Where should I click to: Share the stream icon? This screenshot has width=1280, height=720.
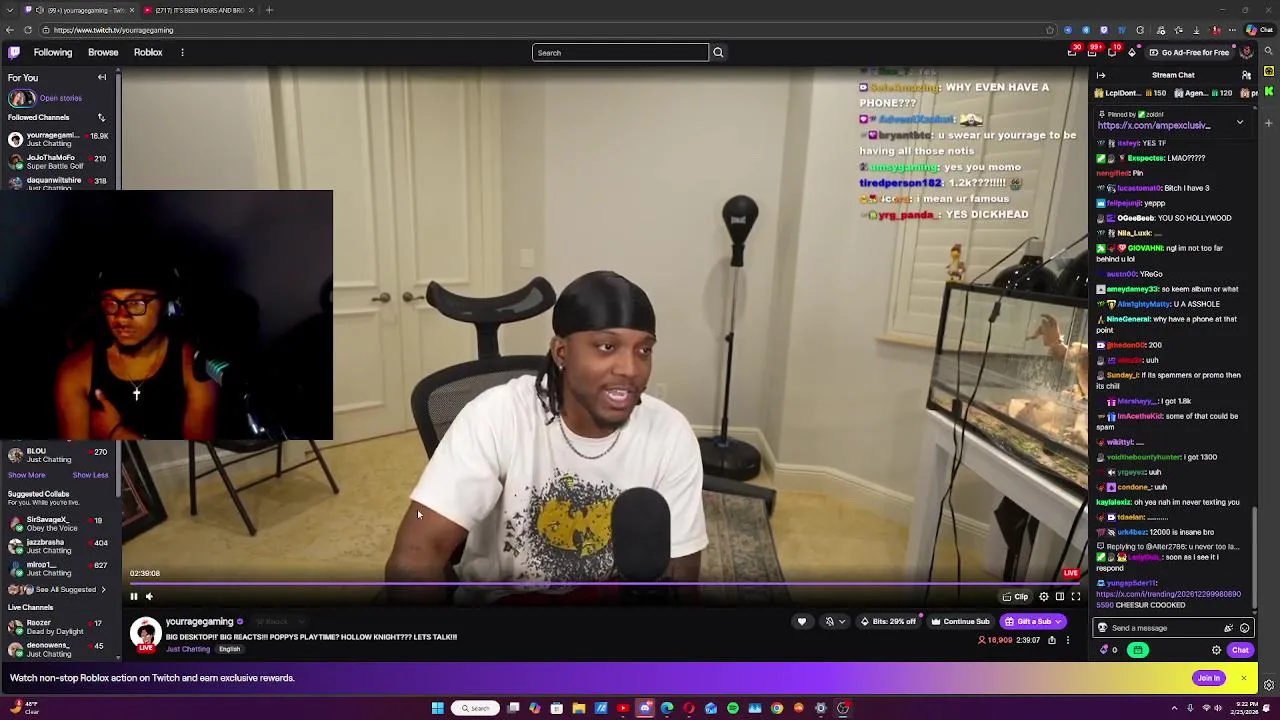tap(1052, 640)
